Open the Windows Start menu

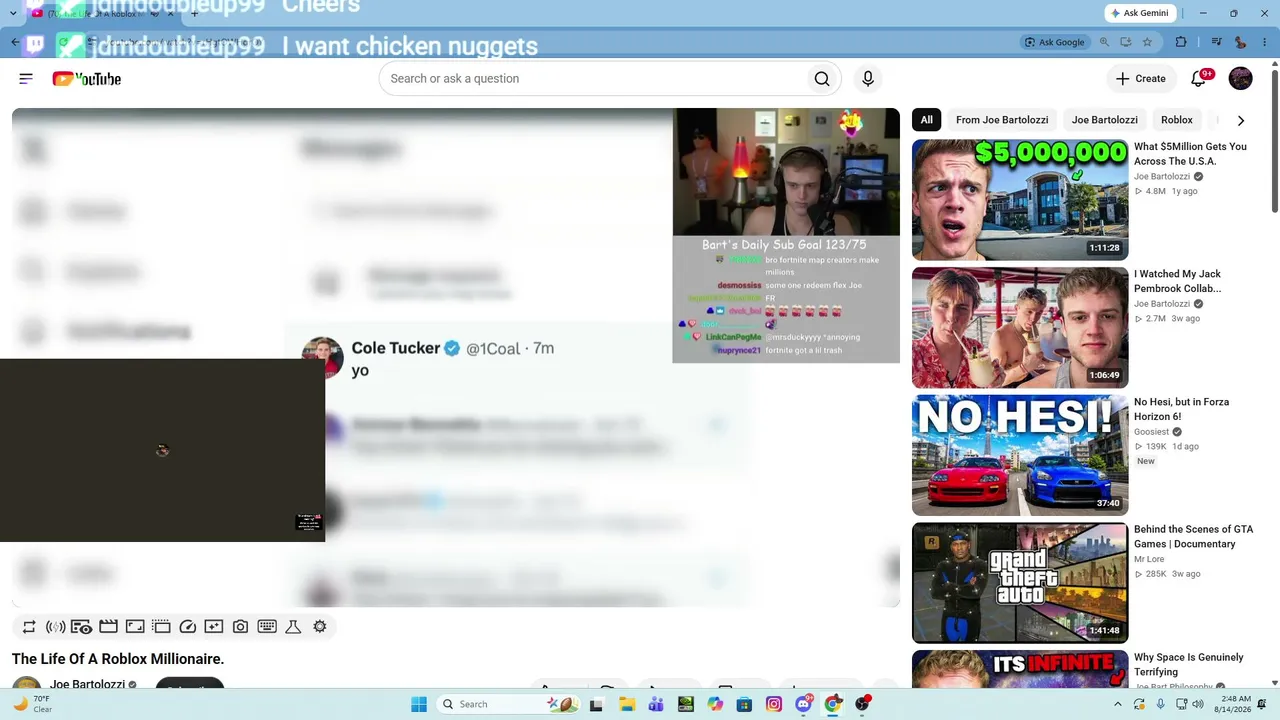pos(419,704)
